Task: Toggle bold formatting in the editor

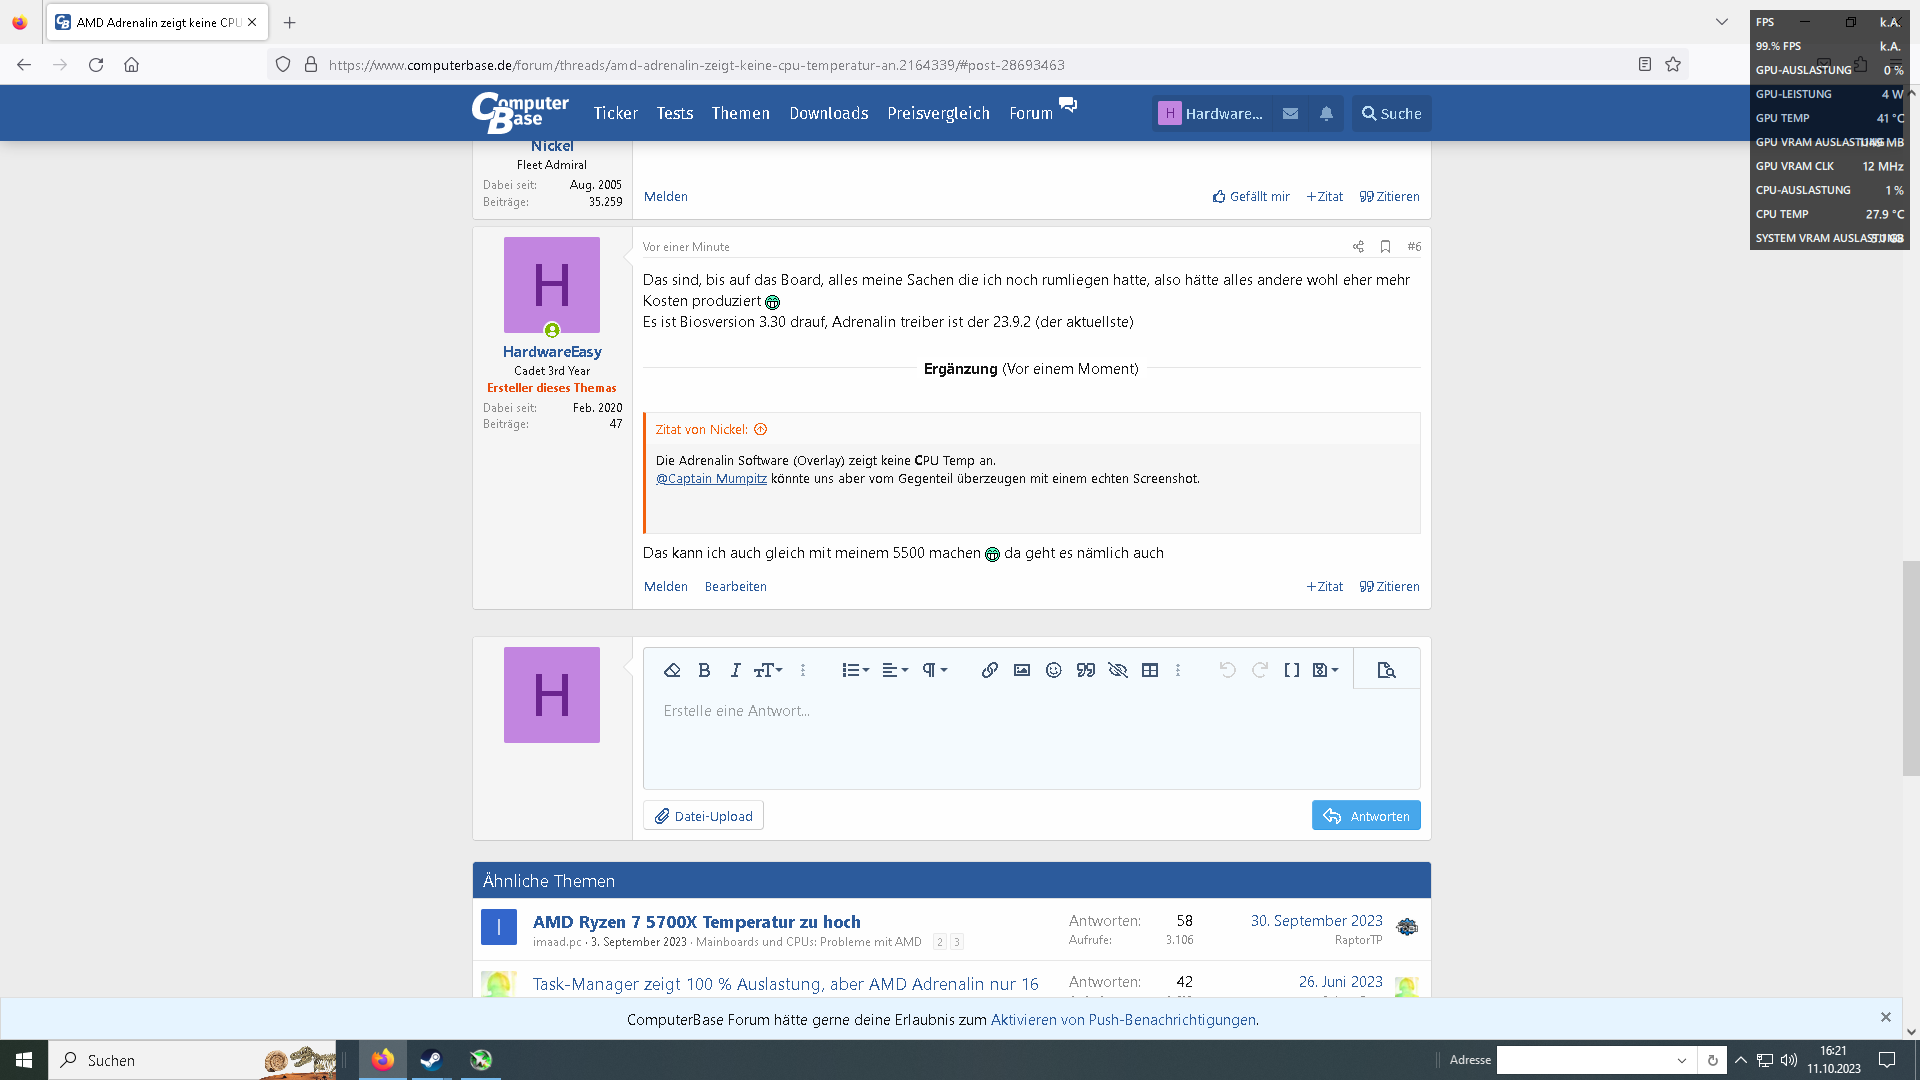Action: 704,670
